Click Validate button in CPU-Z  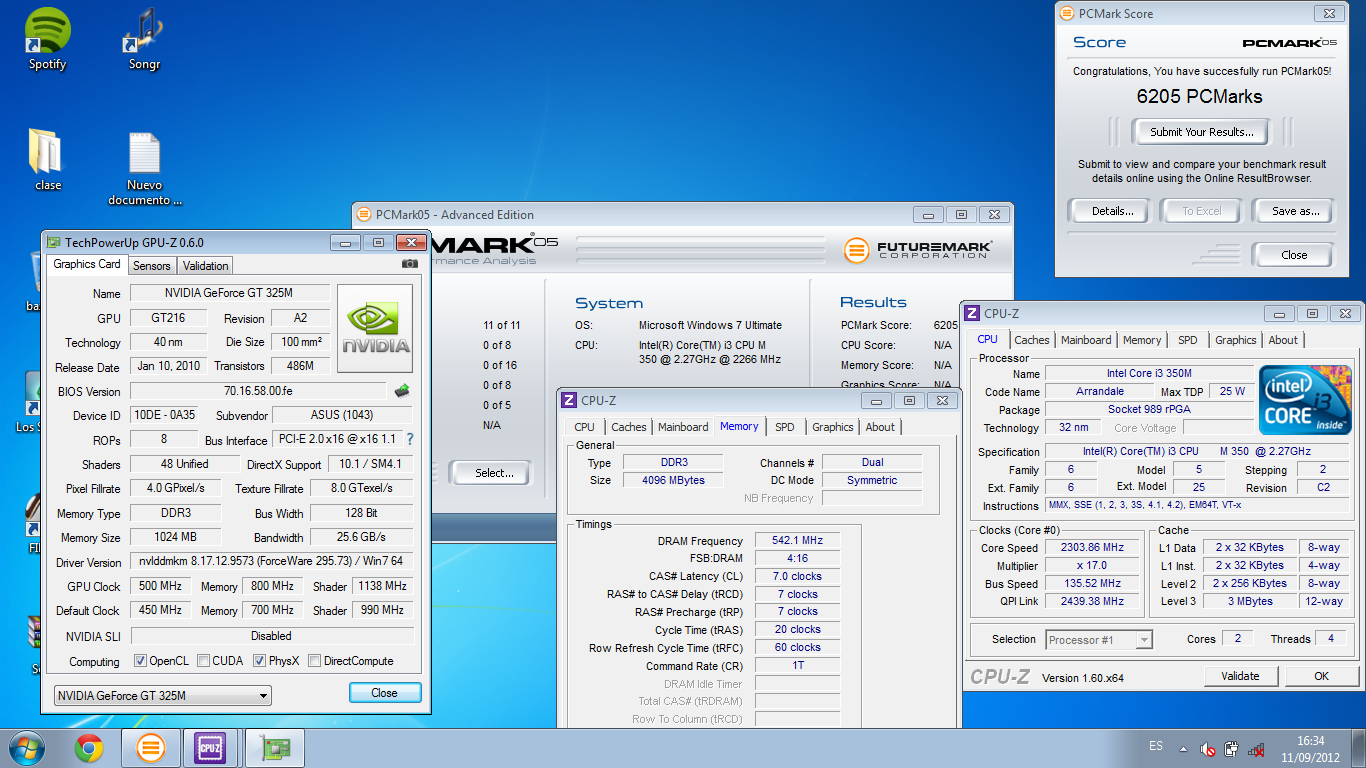pyautogui.click(x=1240, y=676)
